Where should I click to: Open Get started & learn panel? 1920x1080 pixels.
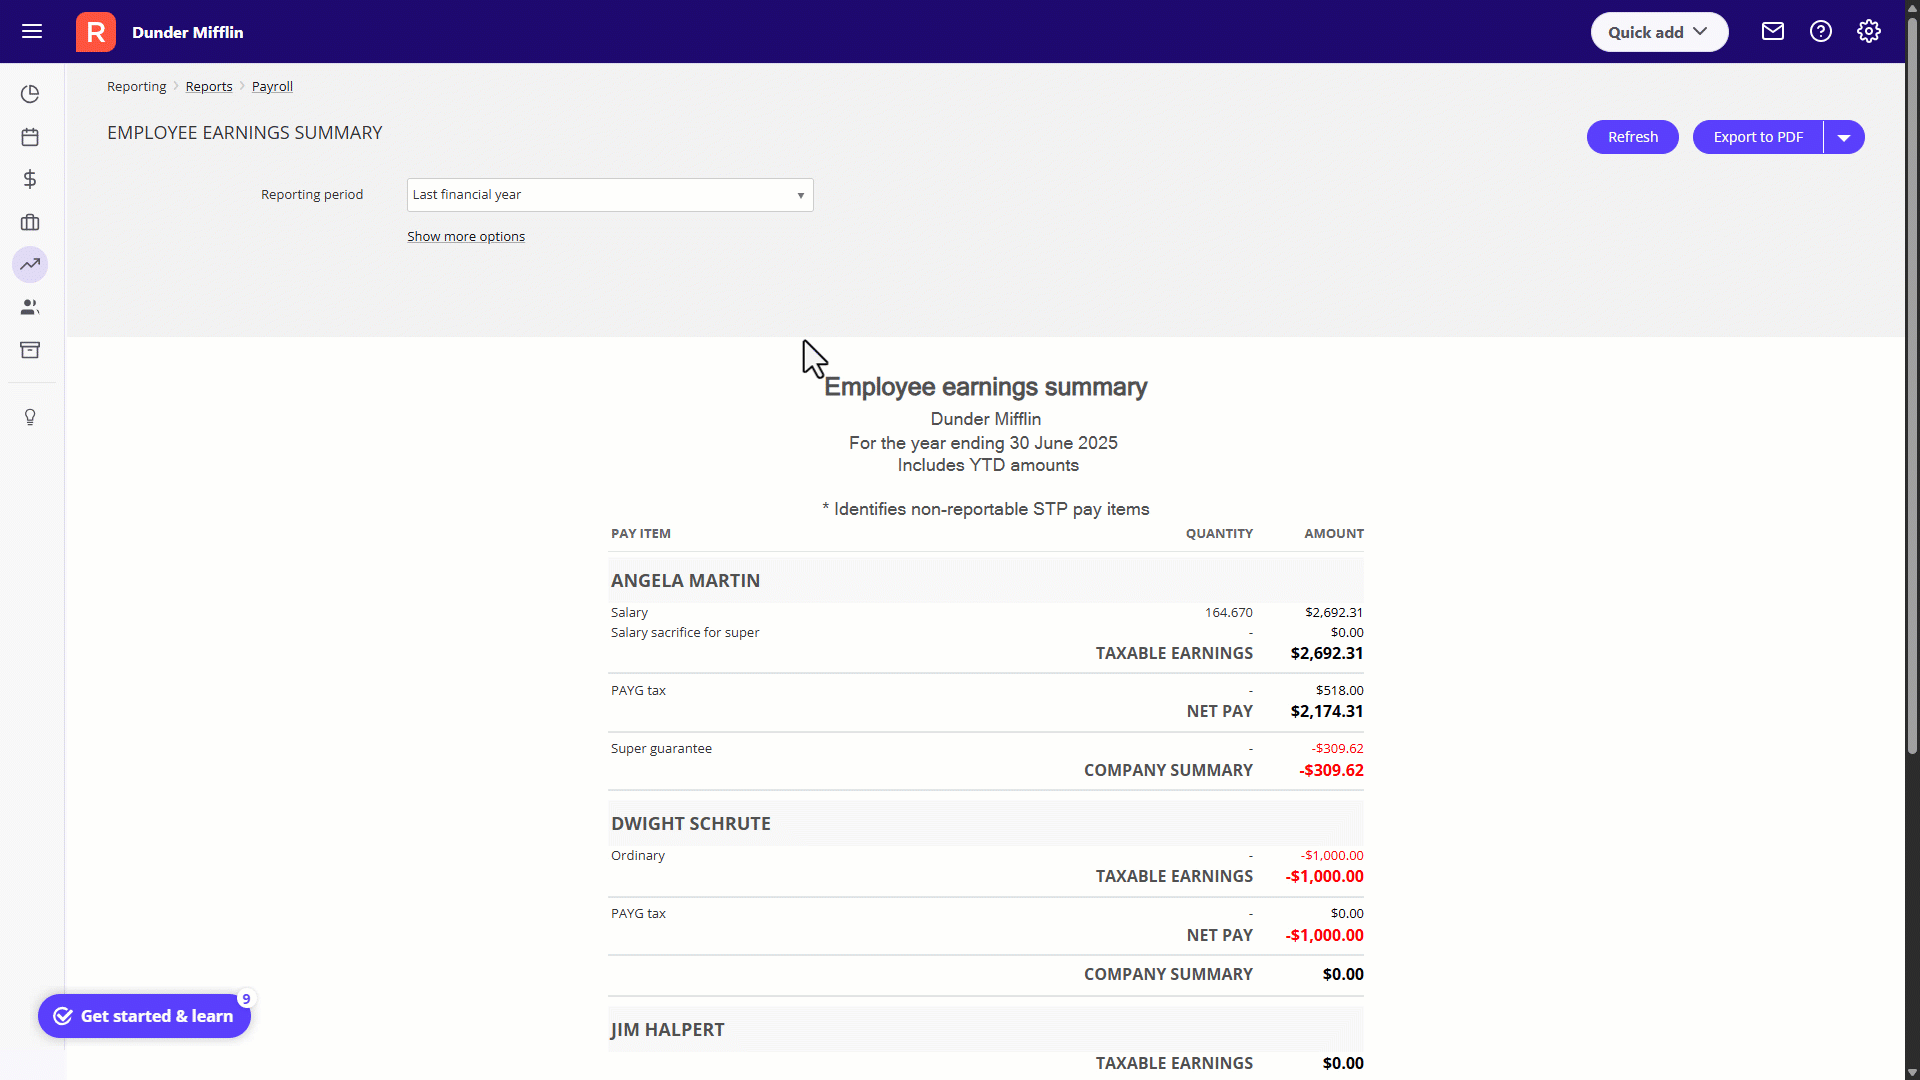[145, 1016]
